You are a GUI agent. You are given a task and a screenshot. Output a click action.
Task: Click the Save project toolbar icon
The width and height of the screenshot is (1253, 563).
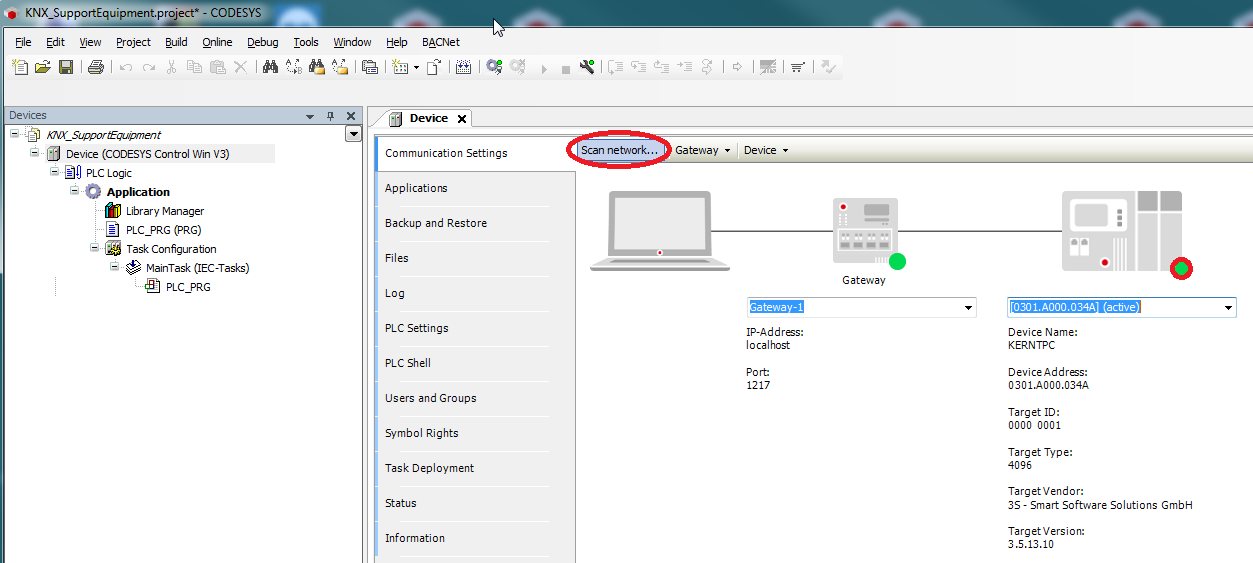click(x=66, y=67)
